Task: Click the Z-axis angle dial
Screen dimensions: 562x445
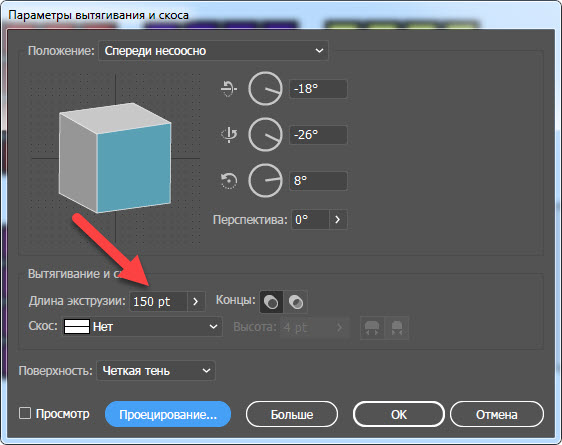Action: point(265,181)
